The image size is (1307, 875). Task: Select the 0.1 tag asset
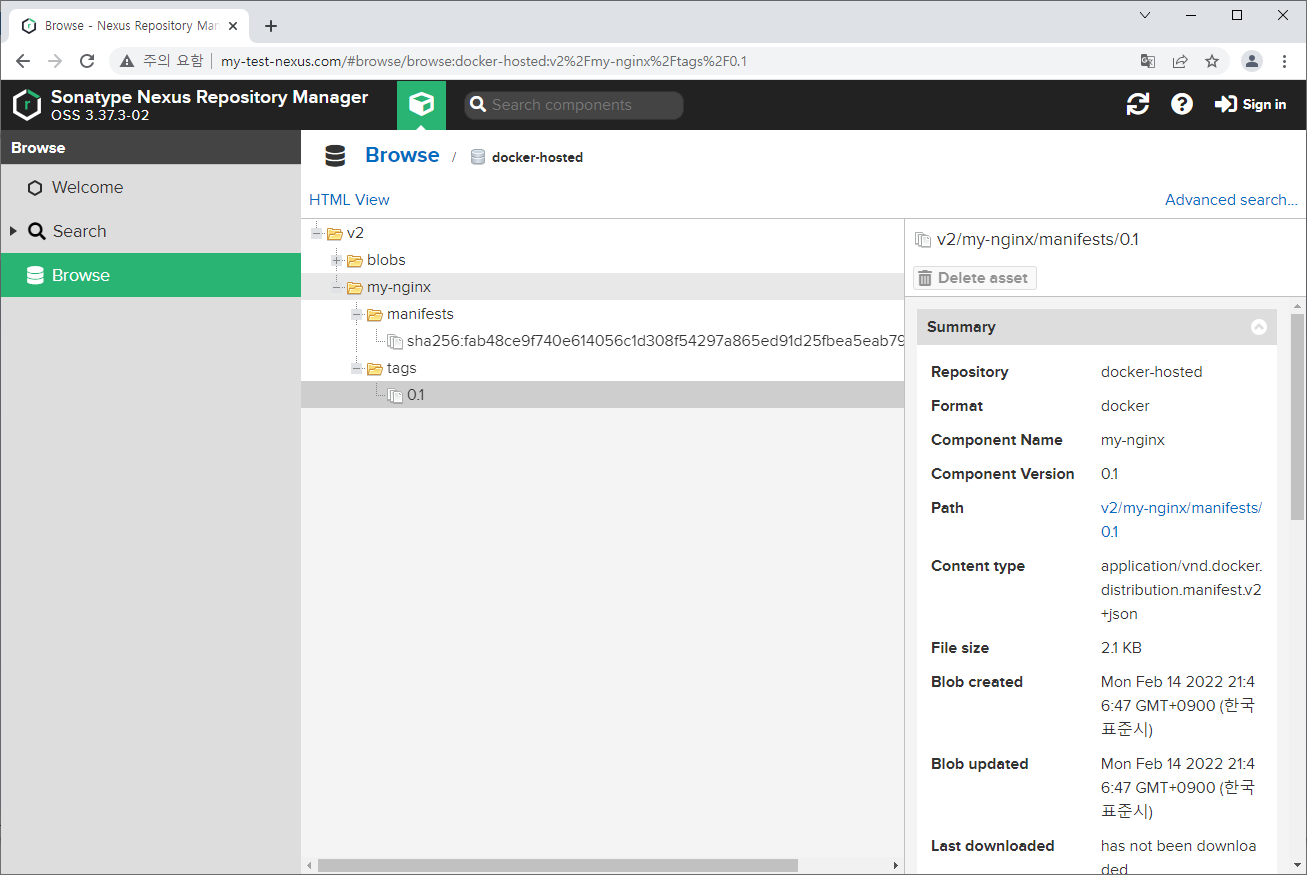[406, 395]
